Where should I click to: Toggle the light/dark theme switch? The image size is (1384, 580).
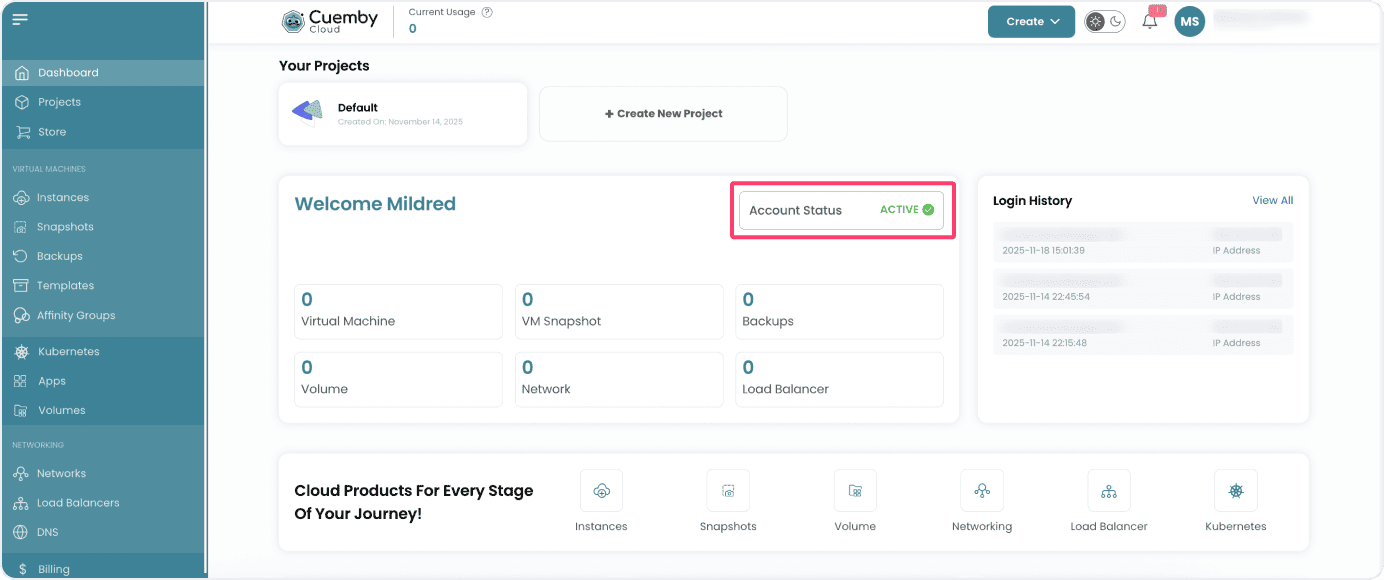point(1105,22)
